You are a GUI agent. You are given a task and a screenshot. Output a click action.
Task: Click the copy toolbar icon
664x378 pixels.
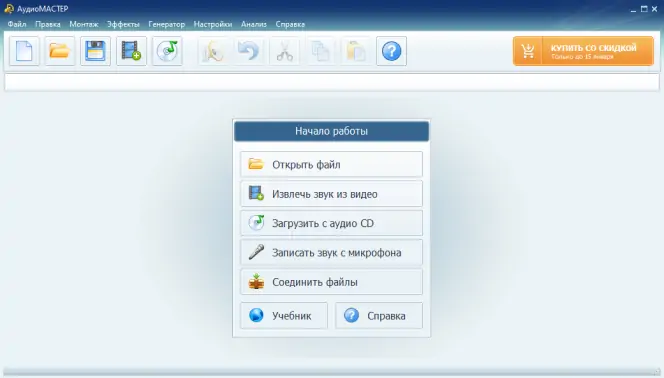(x=320, y=51)
